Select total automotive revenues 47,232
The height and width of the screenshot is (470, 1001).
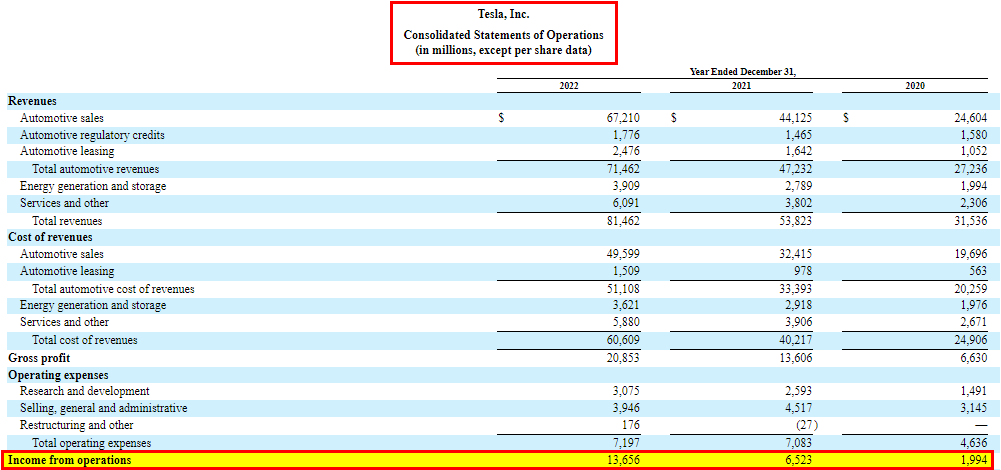click(x=795, y=169)
